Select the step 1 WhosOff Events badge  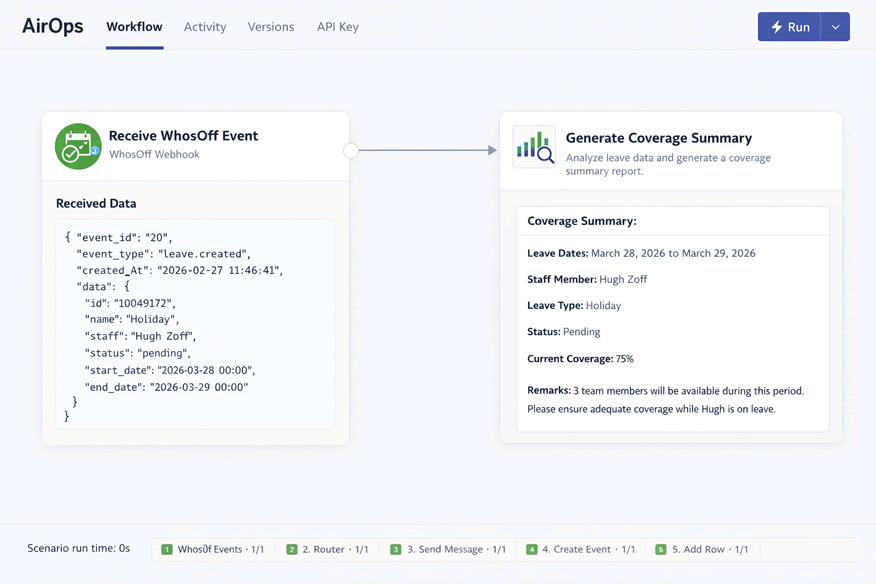point(213,549)
